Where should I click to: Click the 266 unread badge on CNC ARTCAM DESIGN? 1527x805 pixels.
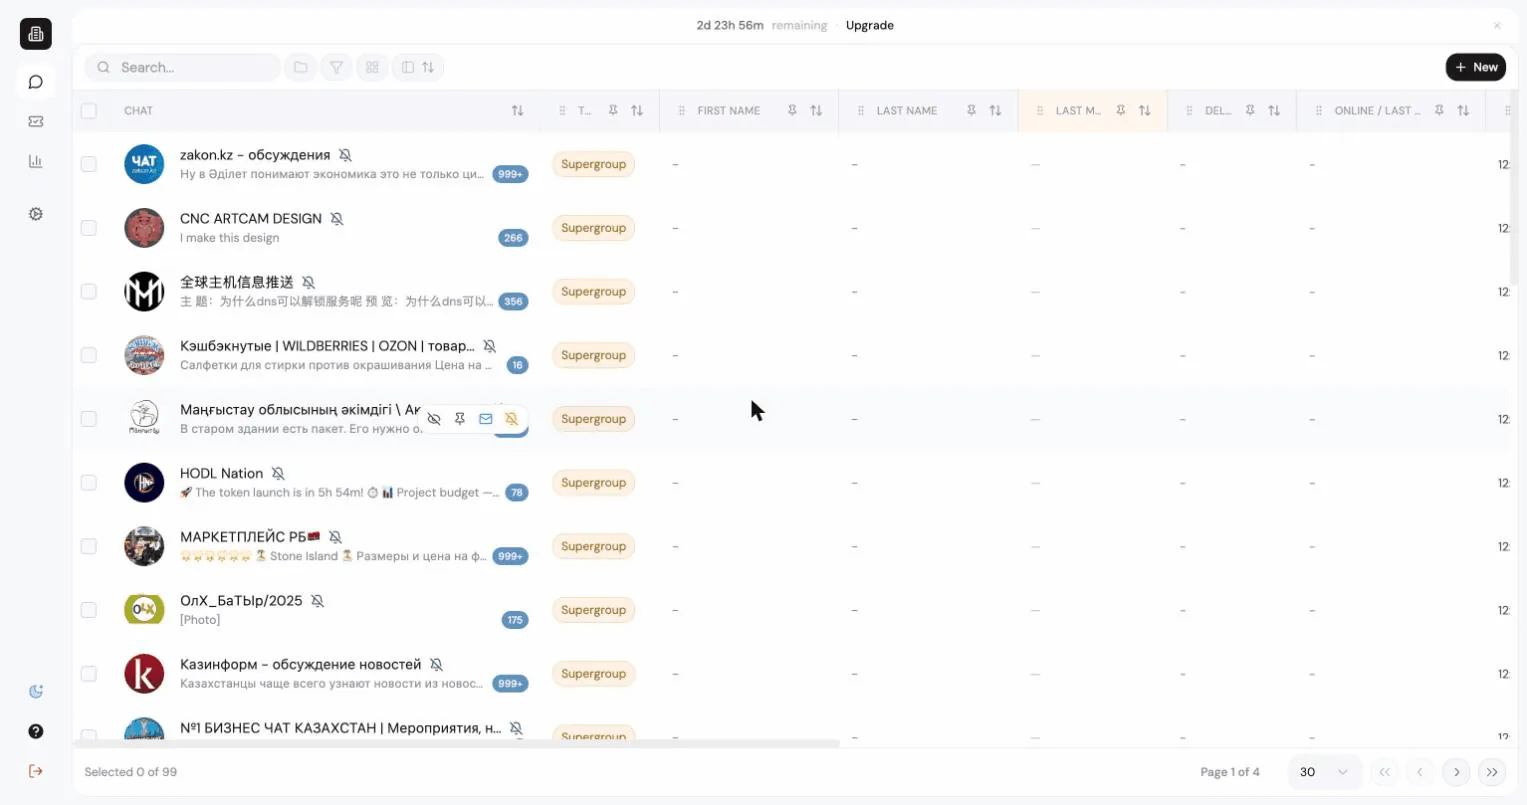513,238
